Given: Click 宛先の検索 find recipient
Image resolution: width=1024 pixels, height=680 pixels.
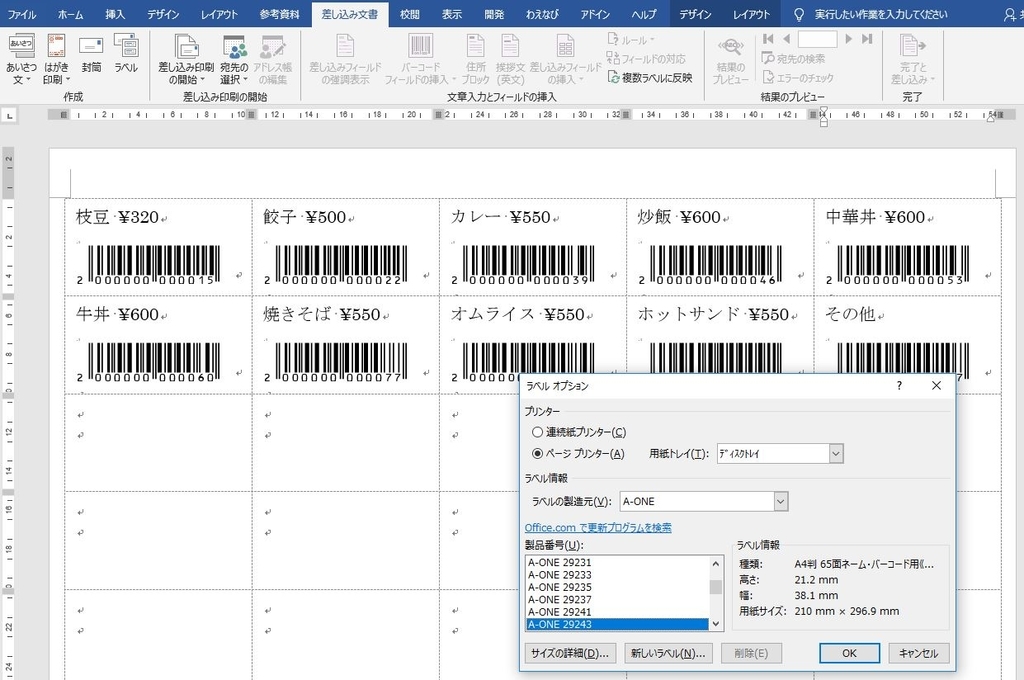Looking at the screenshot, I should (x=793, y=59).
